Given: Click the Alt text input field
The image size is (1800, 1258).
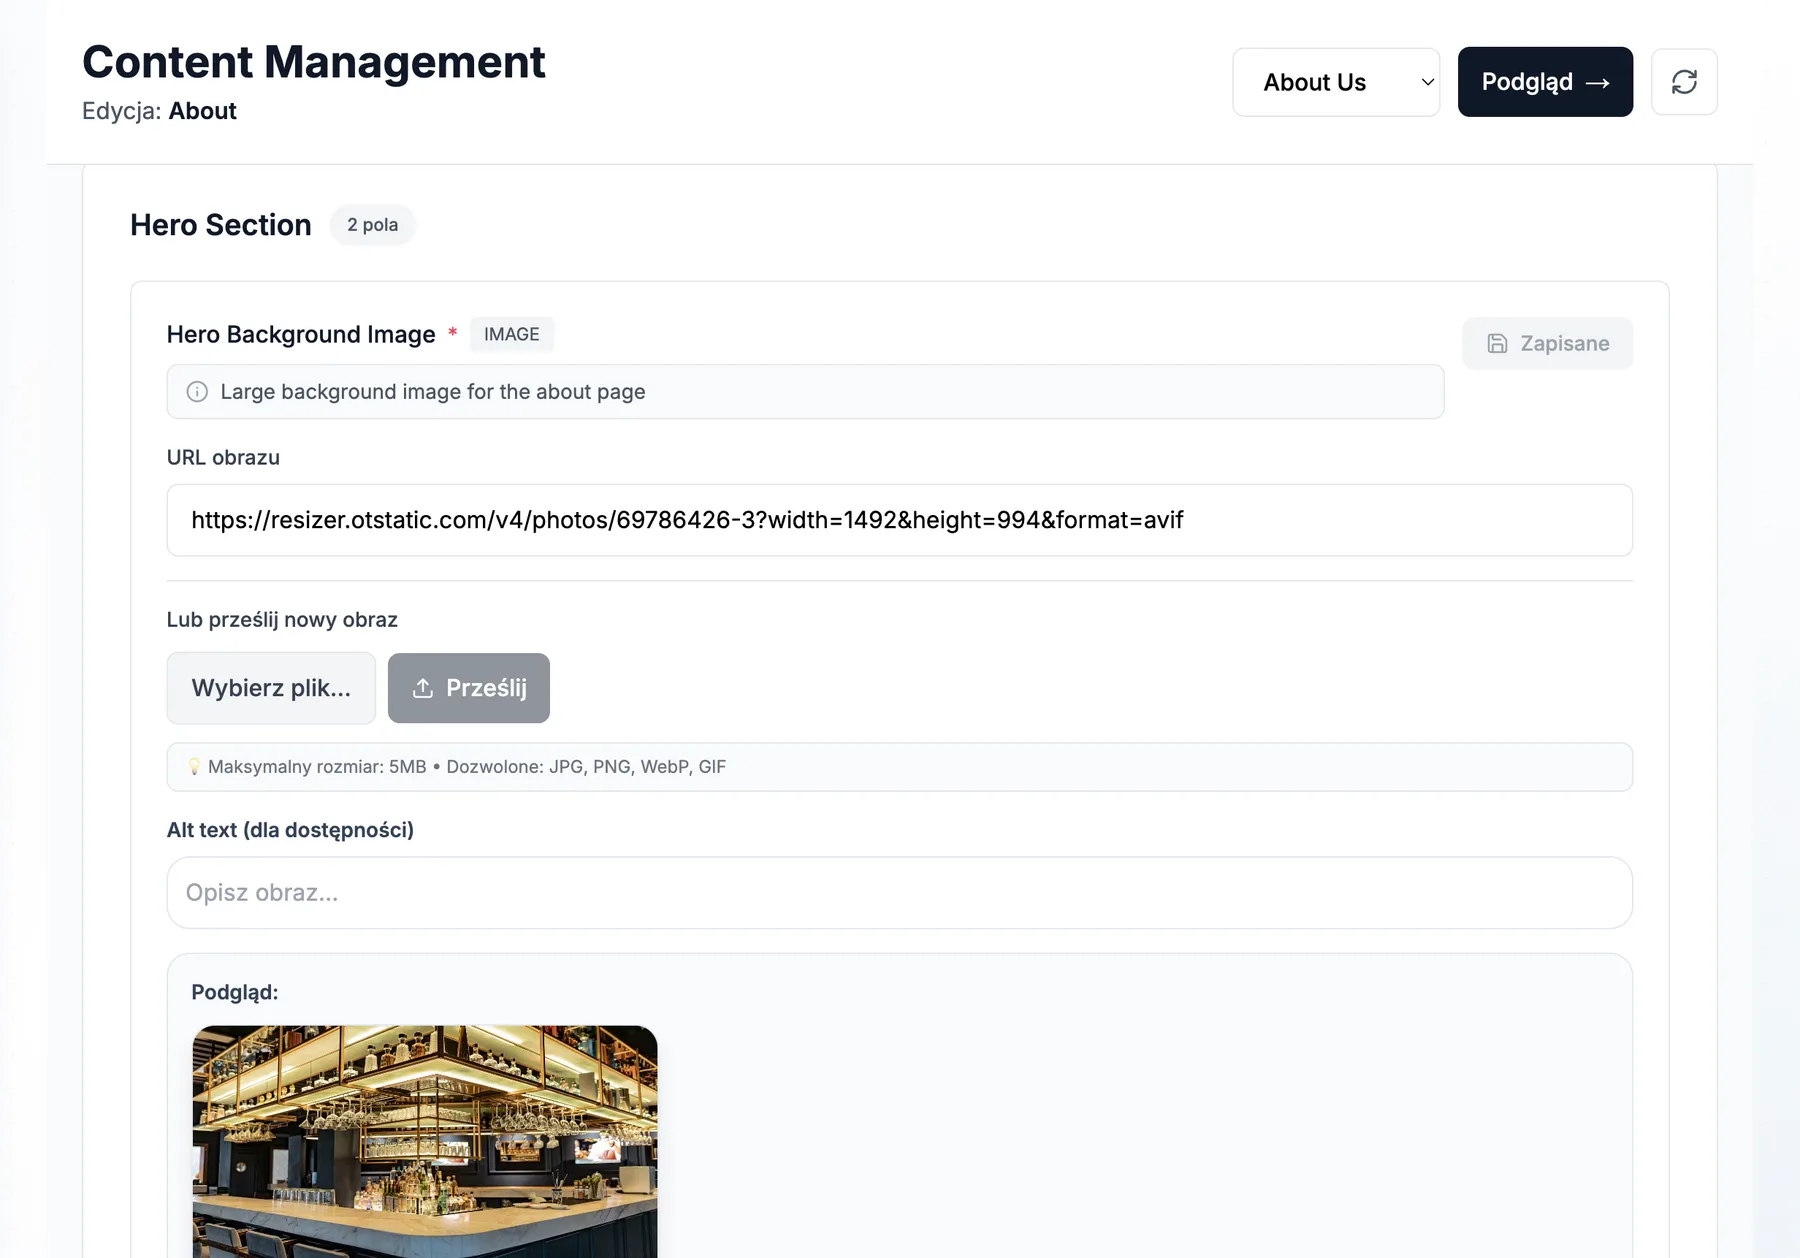Looking at the screenshot, I should (899, 893).
